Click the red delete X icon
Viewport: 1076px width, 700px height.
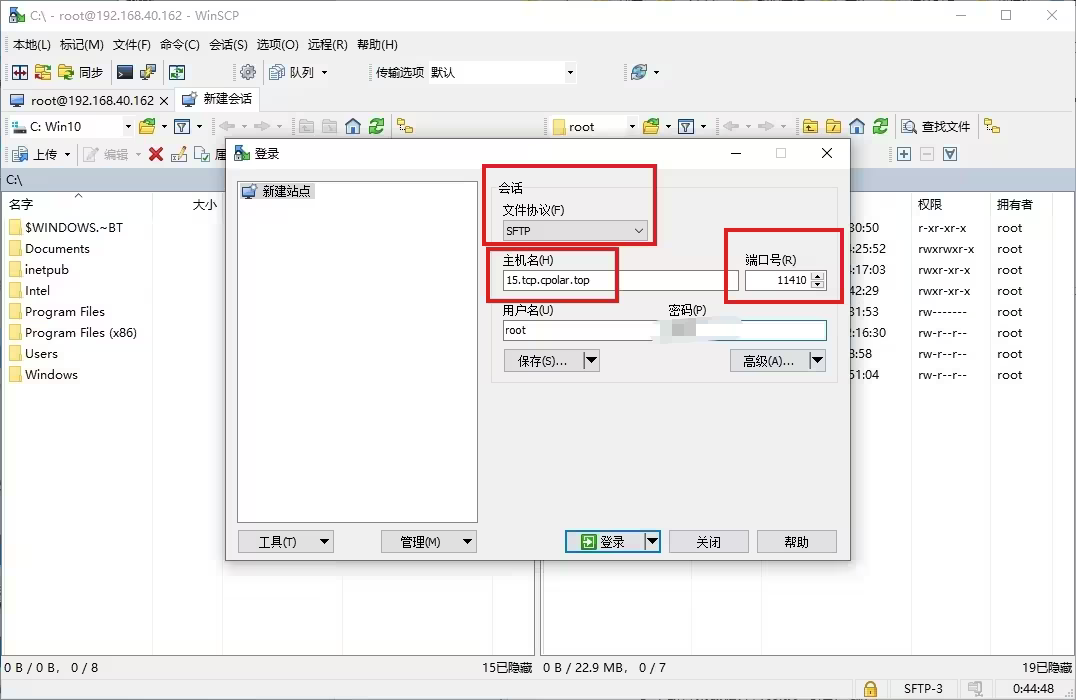[156, 154]
